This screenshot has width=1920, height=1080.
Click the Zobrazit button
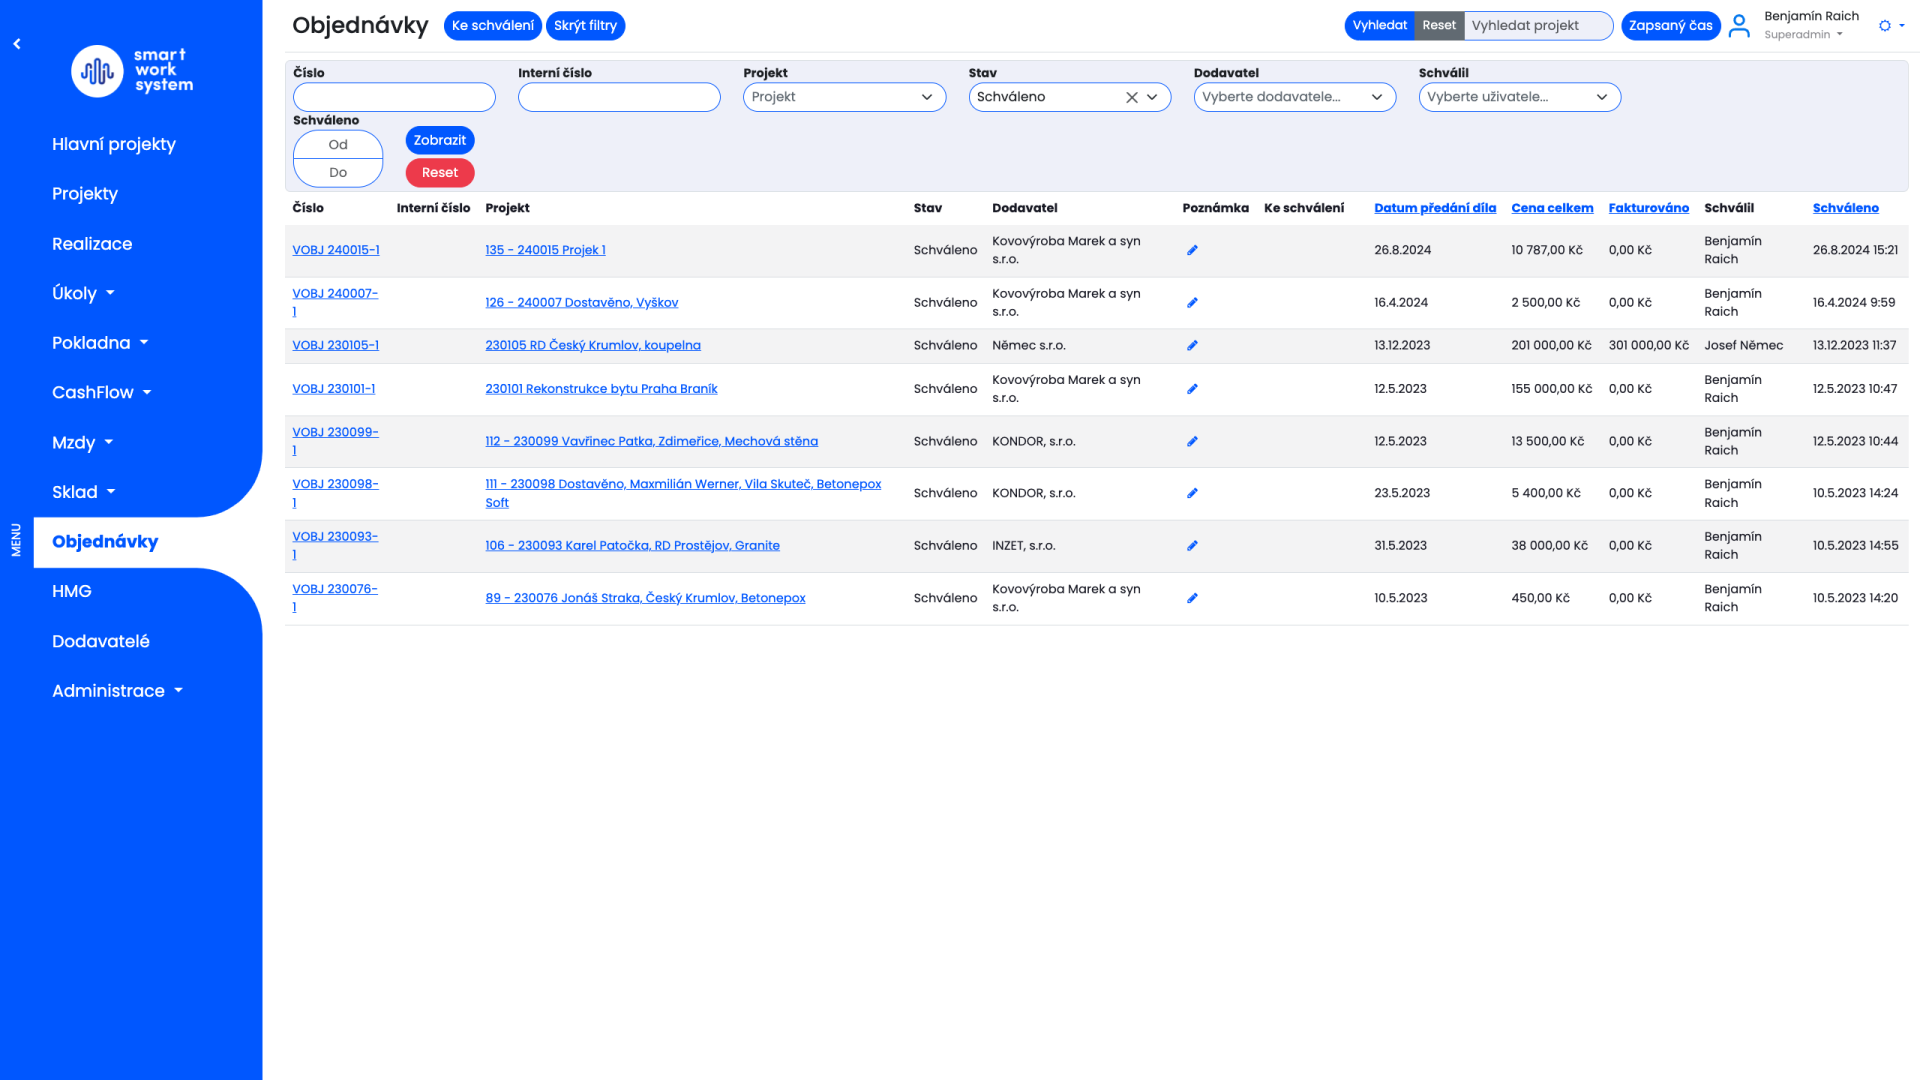tap(440, 140)
